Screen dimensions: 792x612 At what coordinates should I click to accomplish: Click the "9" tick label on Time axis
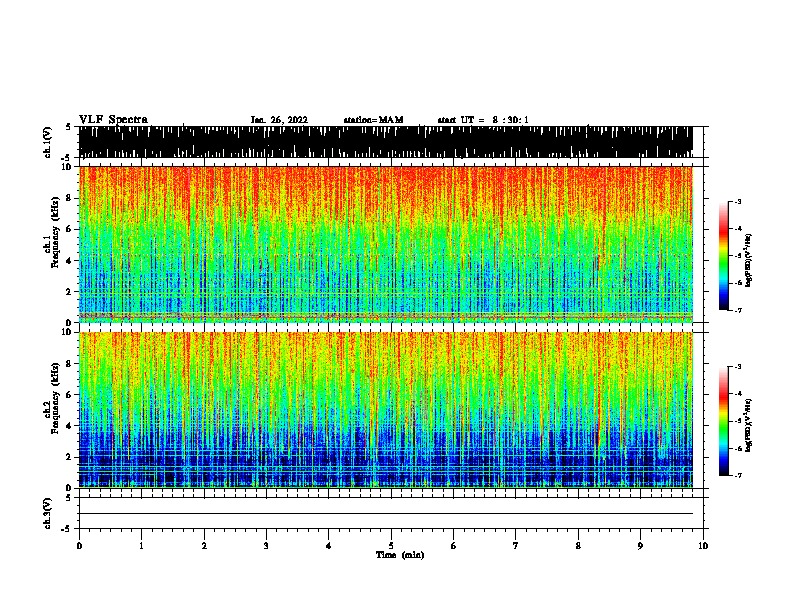pyautogui.click(x=640, y=546)
